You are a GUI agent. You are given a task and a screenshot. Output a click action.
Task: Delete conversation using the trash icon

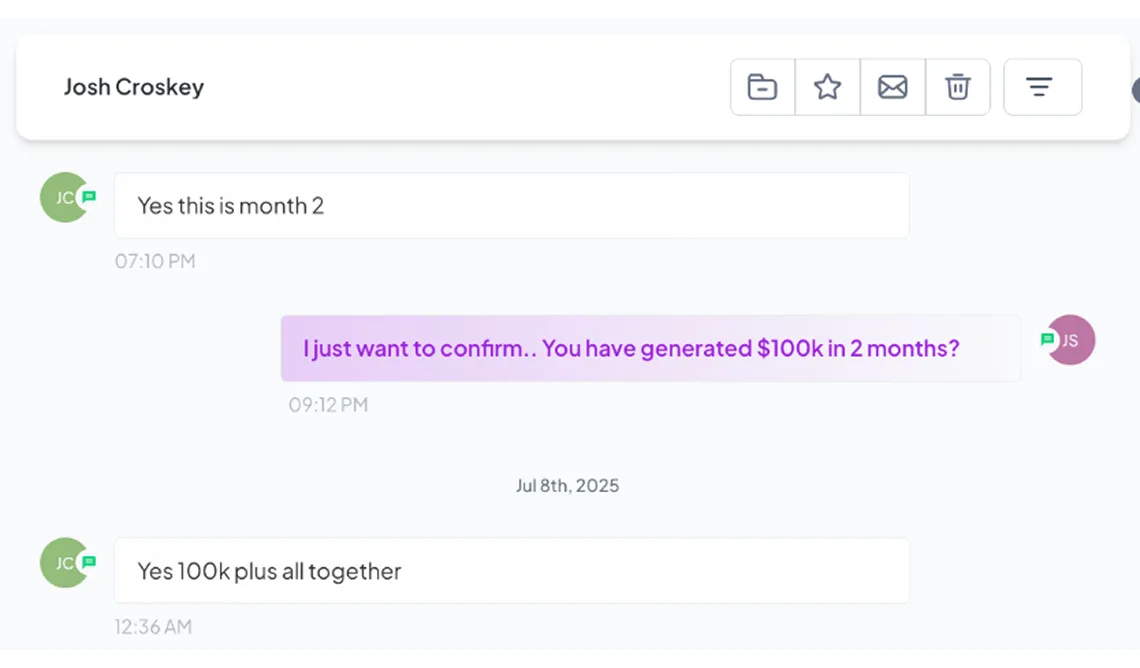coord(958,87)
